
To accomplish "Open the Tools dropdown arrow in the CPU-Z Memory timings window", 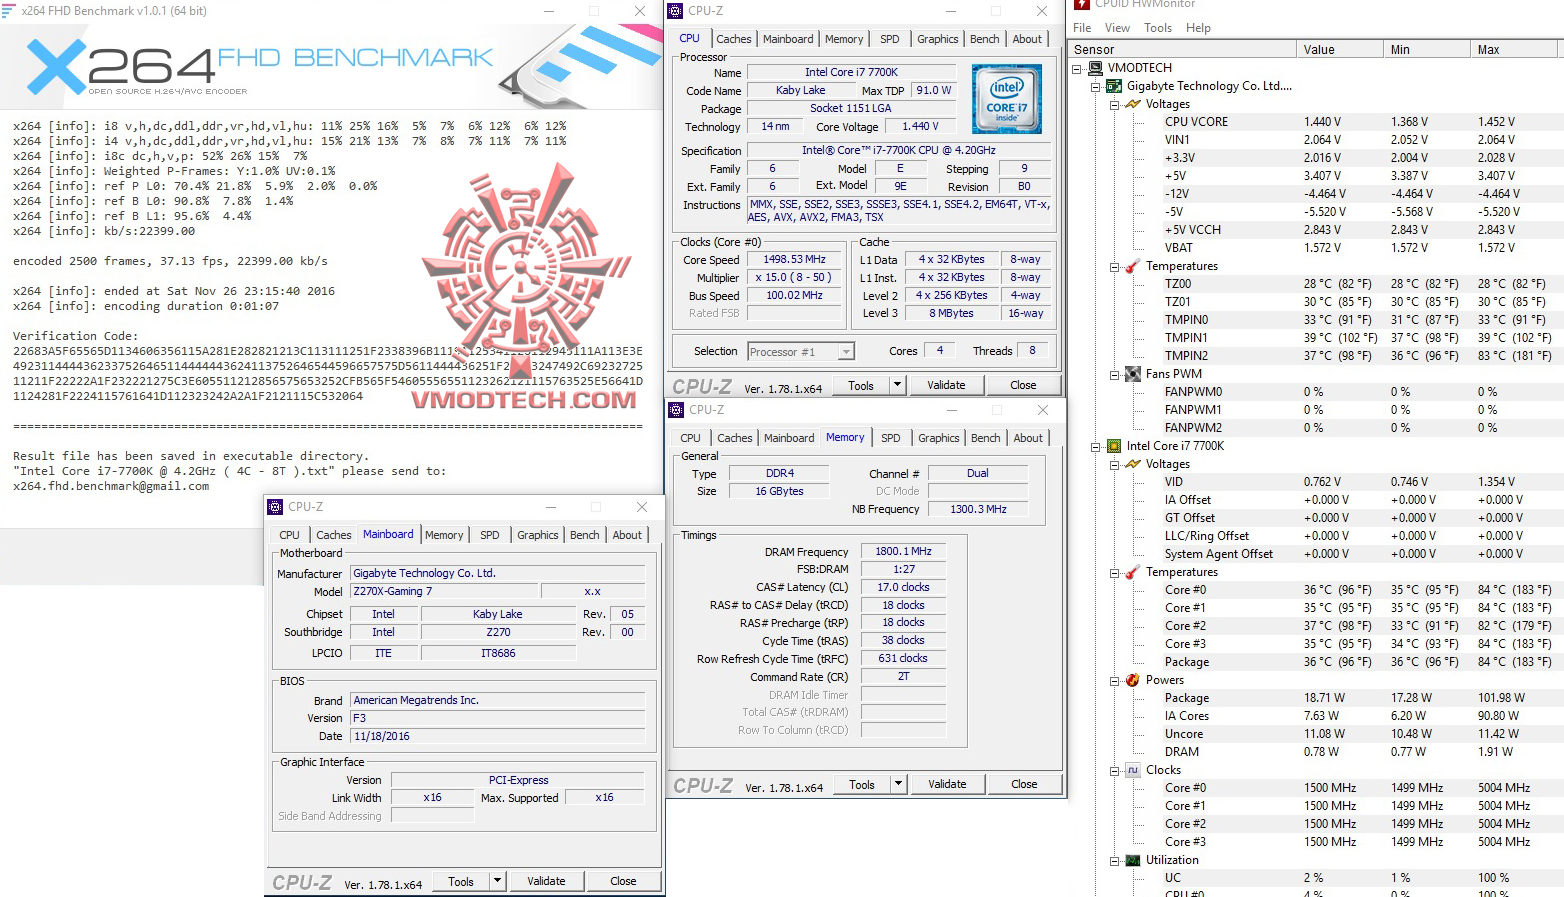I will click(898, 784).
